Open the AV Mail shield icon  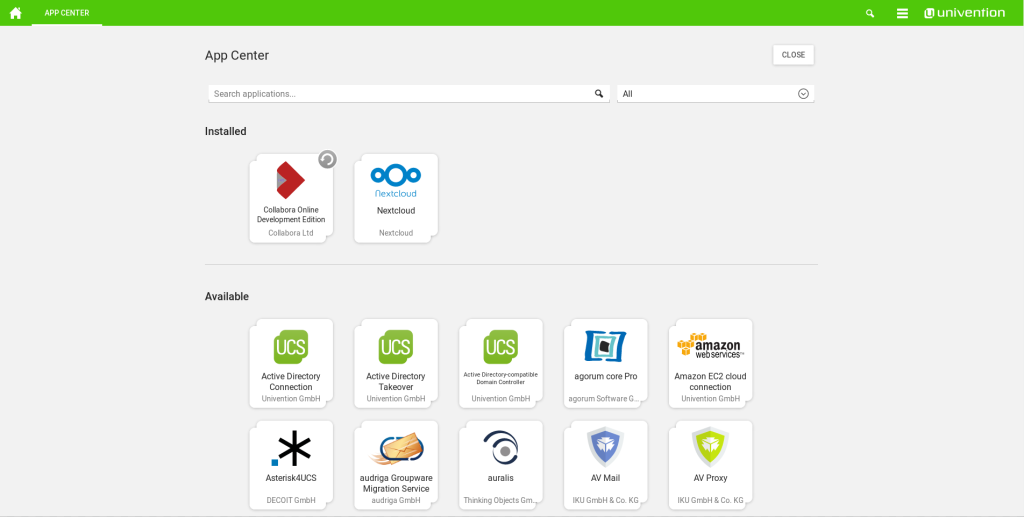pyautogui.click(x=605, y=447)
